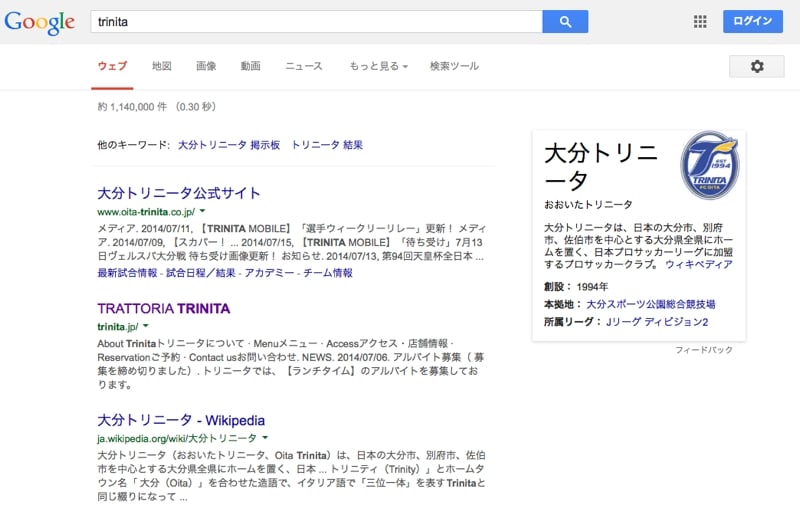Viewport: 800px width, 512px height.
Task: Go to the ニュース tab
Action: click(x=304, y=66)
